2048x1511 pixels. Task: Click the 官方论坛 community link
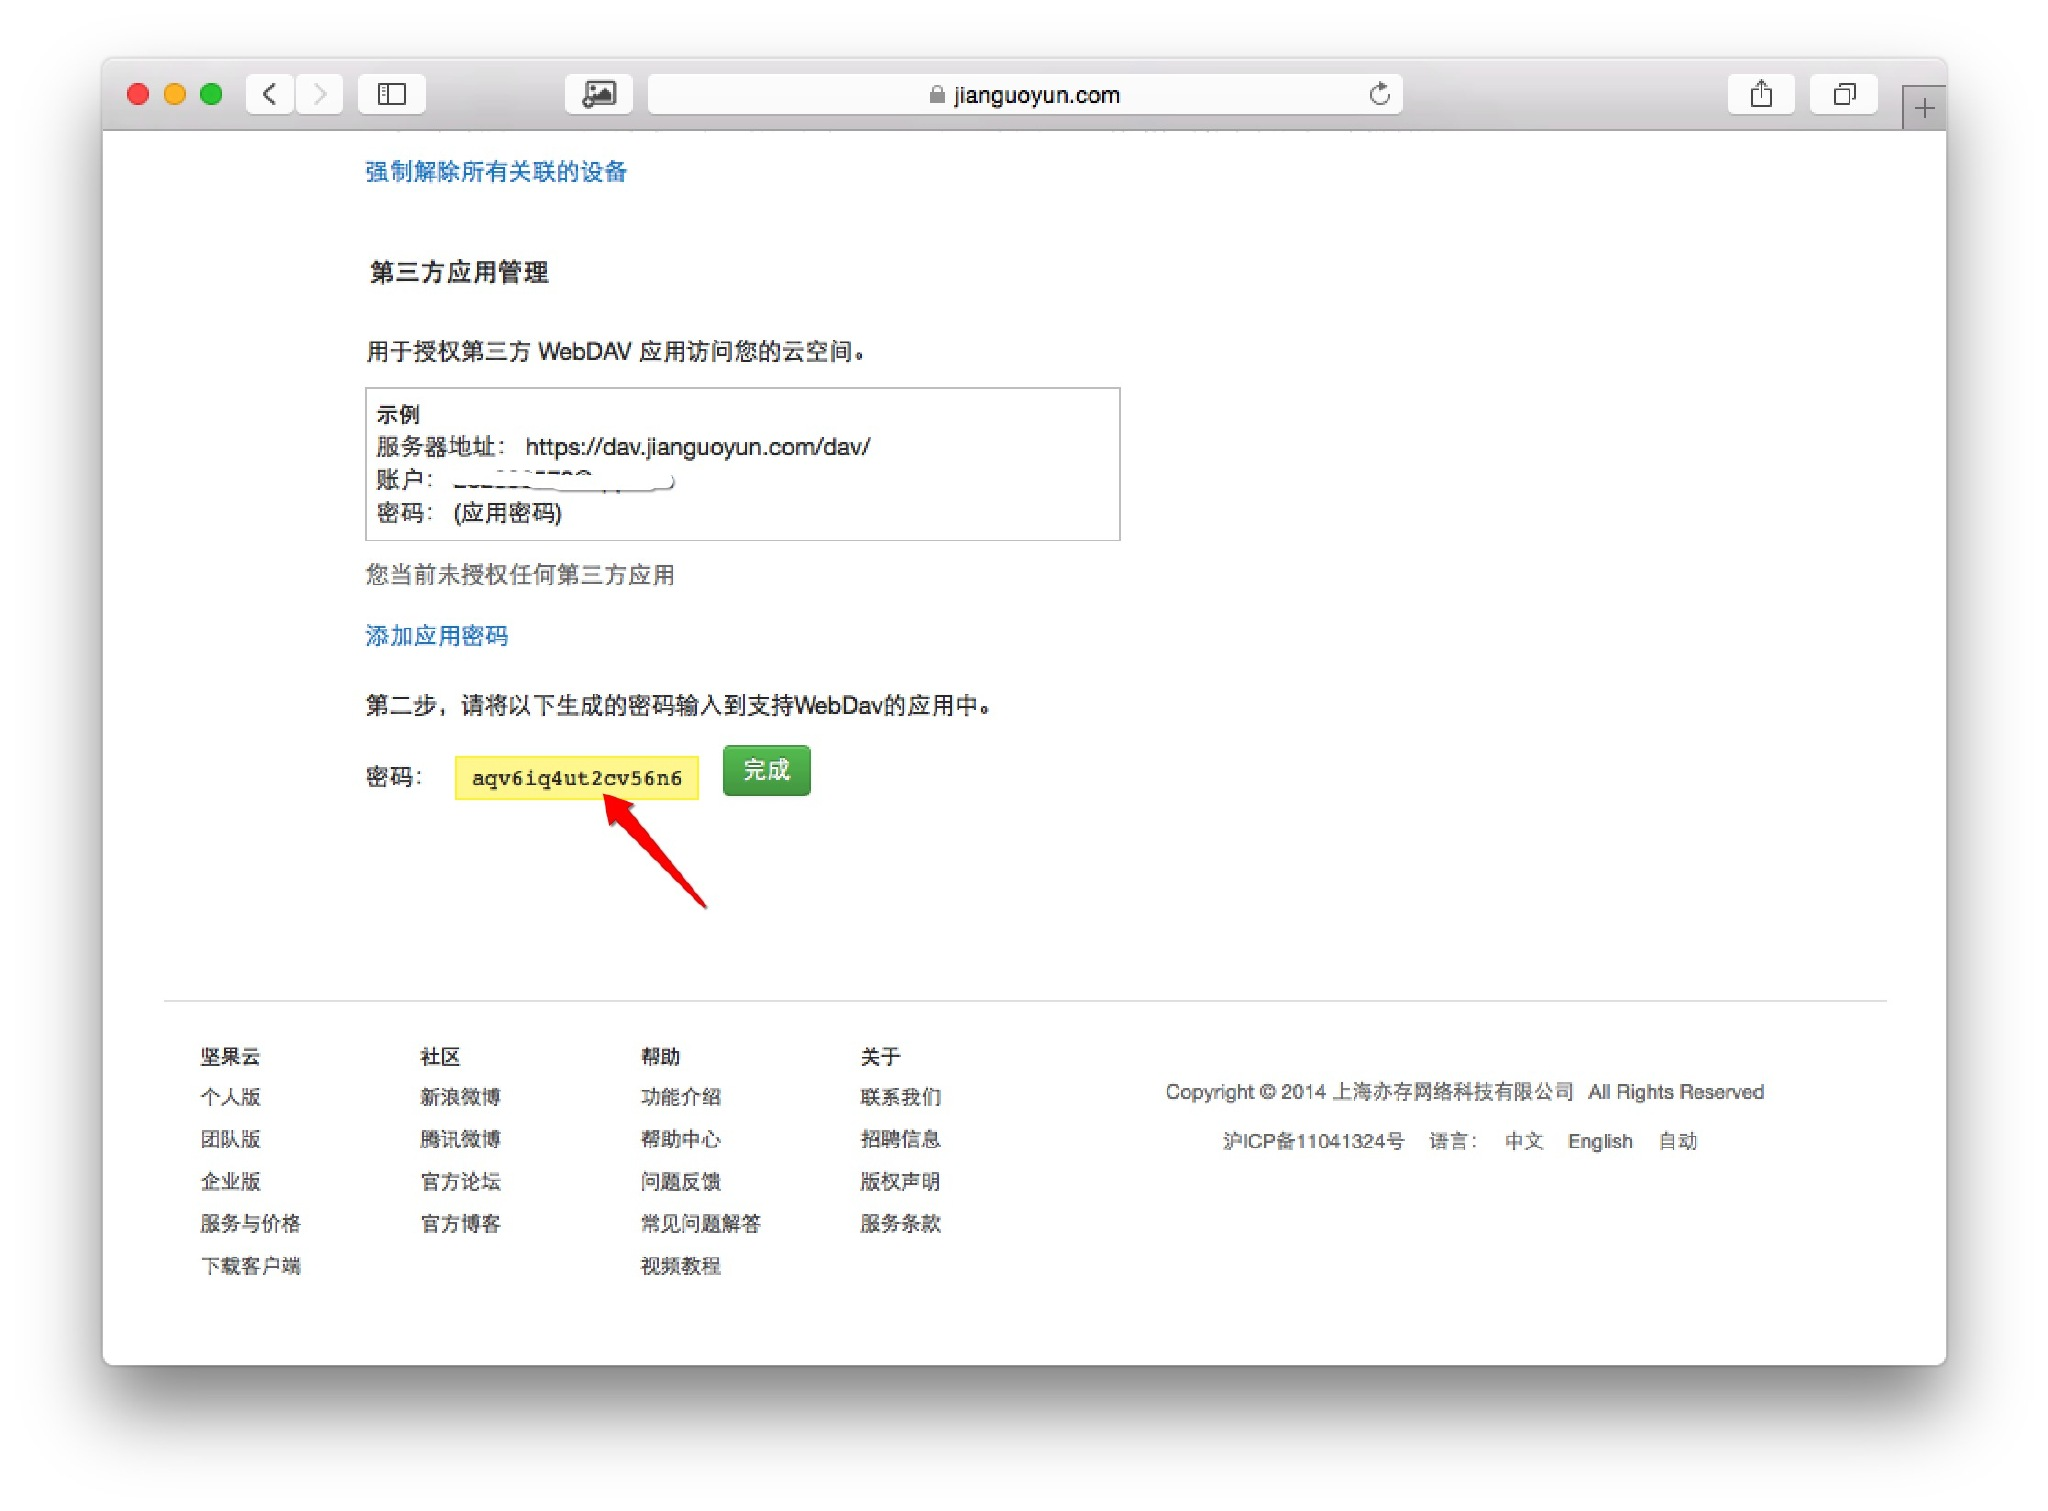(460, 1181)
